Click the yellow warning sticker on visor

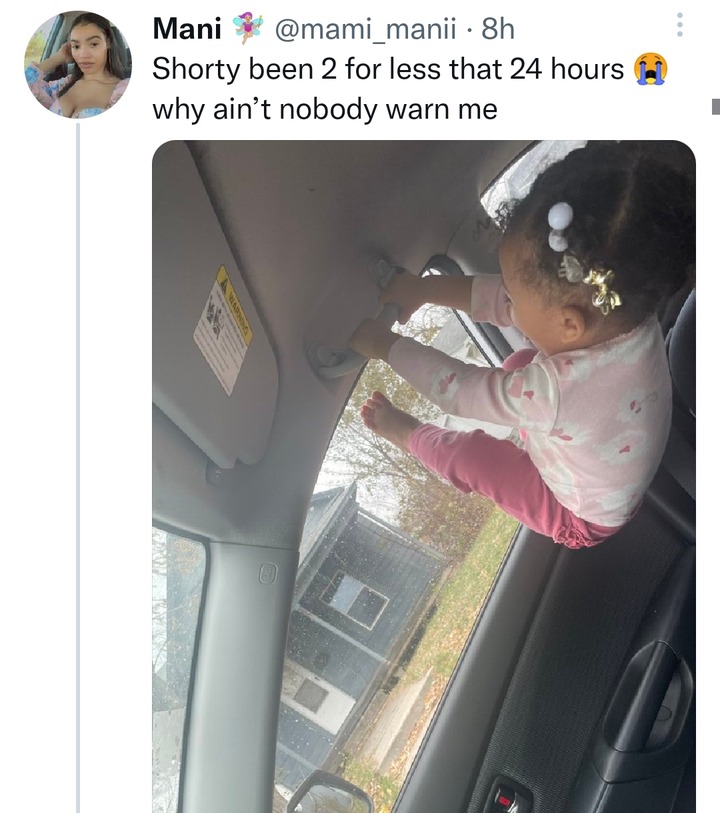(x=223, y=331)
